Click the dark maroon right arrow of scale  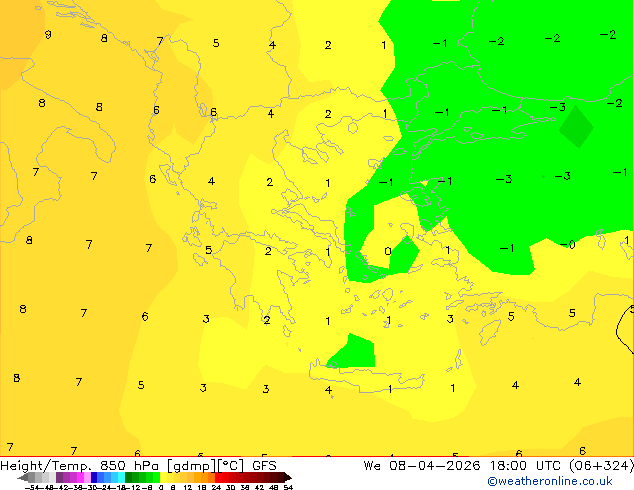coord(288,477)
